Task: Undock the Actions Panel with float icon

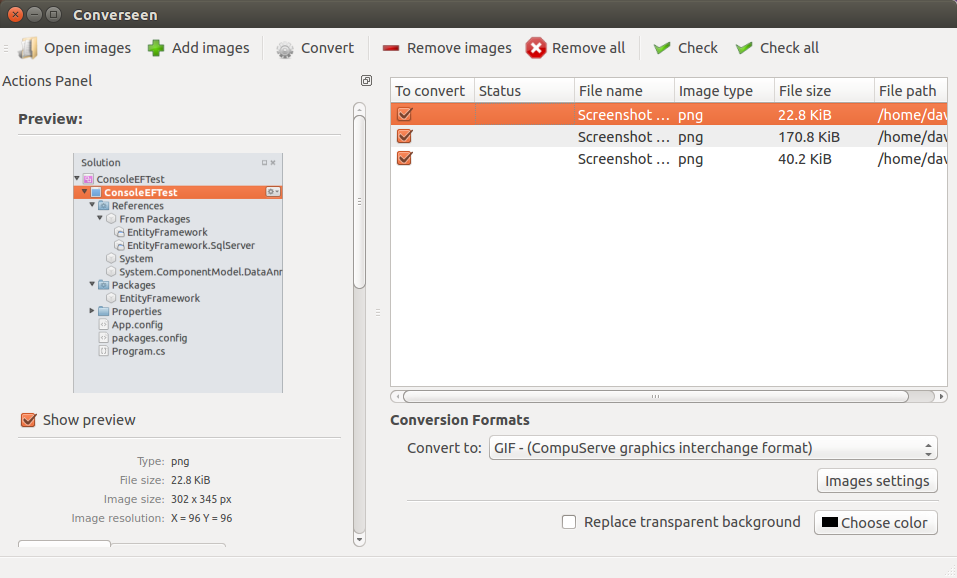Action: click(x=366, y=81)
